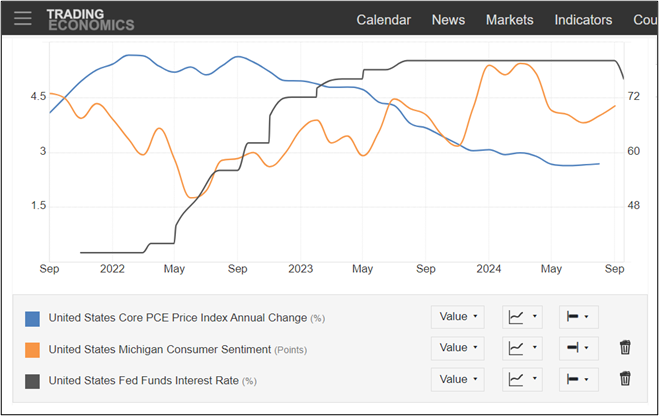The width and height of the screenshot is (659, 416).
Task: Open the News menu item
Action: click(x=448, y=20)
